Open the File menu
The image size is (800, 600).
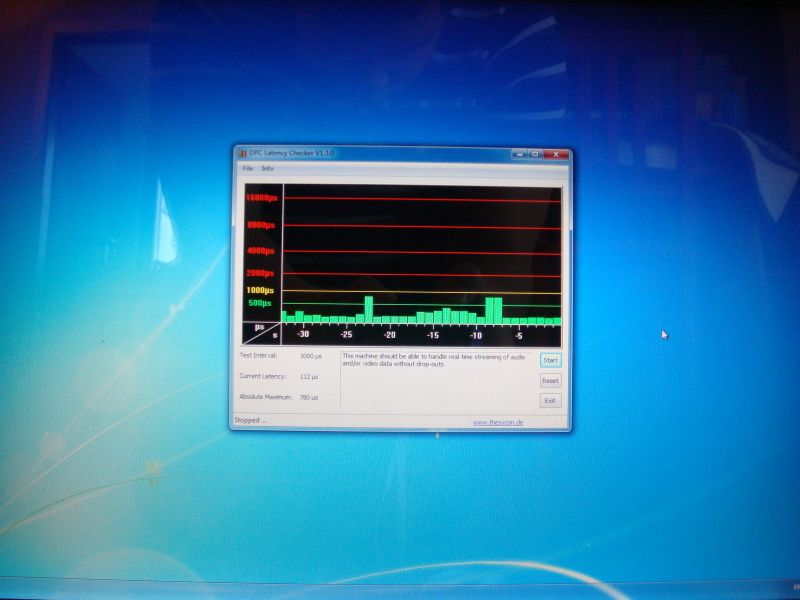247,168
